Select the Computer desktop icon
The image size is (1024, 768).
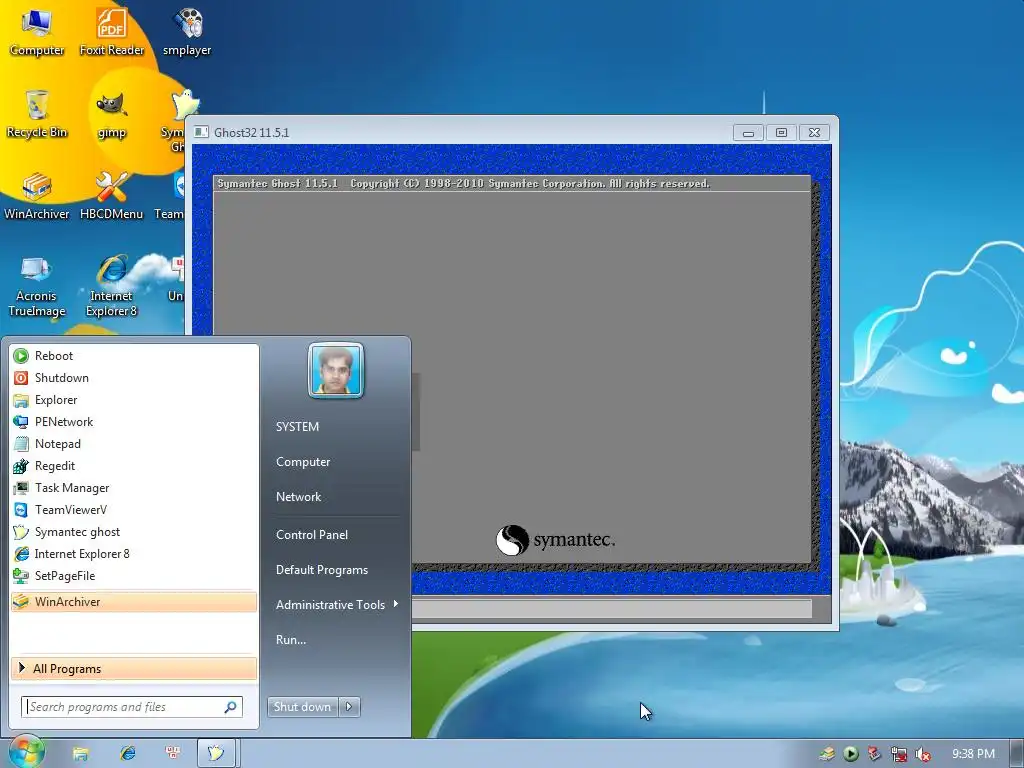click(x=37, y=33)
